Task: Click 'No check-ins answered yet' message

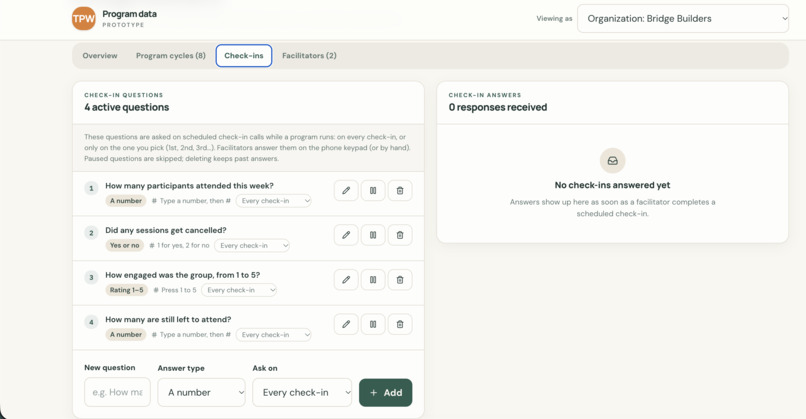Action: point(612,185)
